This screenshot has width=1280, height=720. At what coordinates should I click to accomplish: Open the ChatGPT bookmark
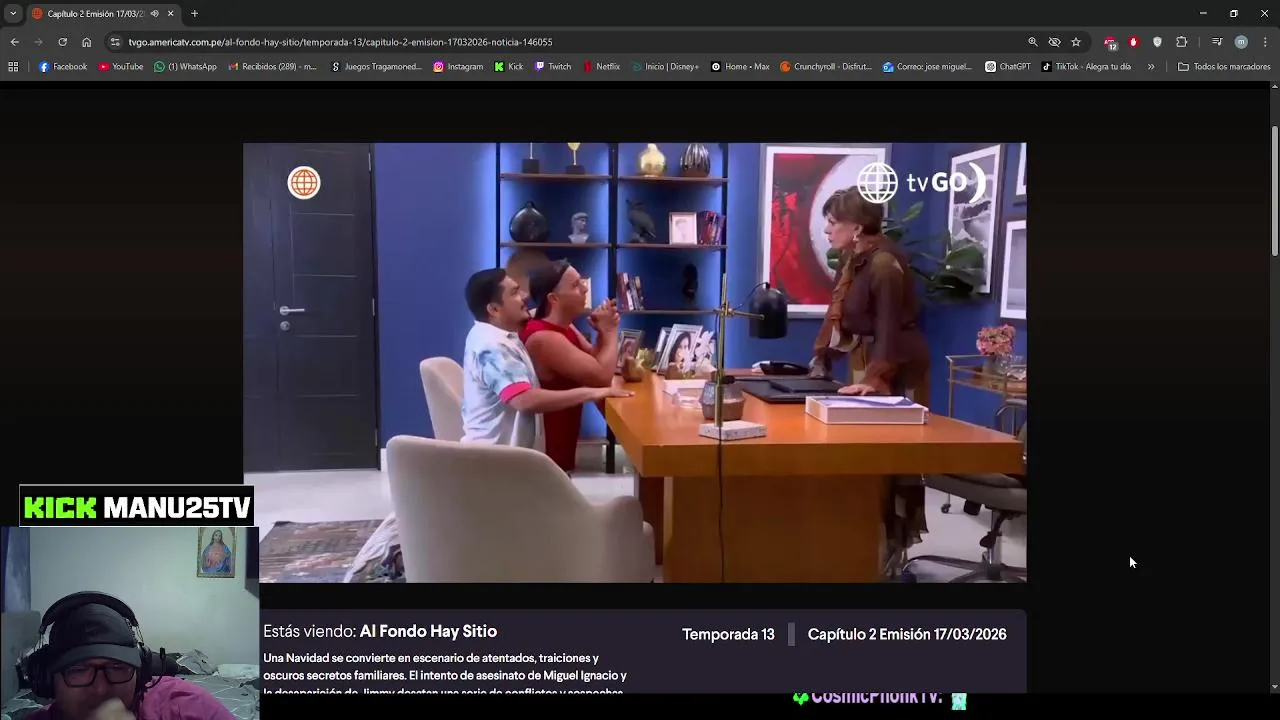click(x=1008, y=67)
